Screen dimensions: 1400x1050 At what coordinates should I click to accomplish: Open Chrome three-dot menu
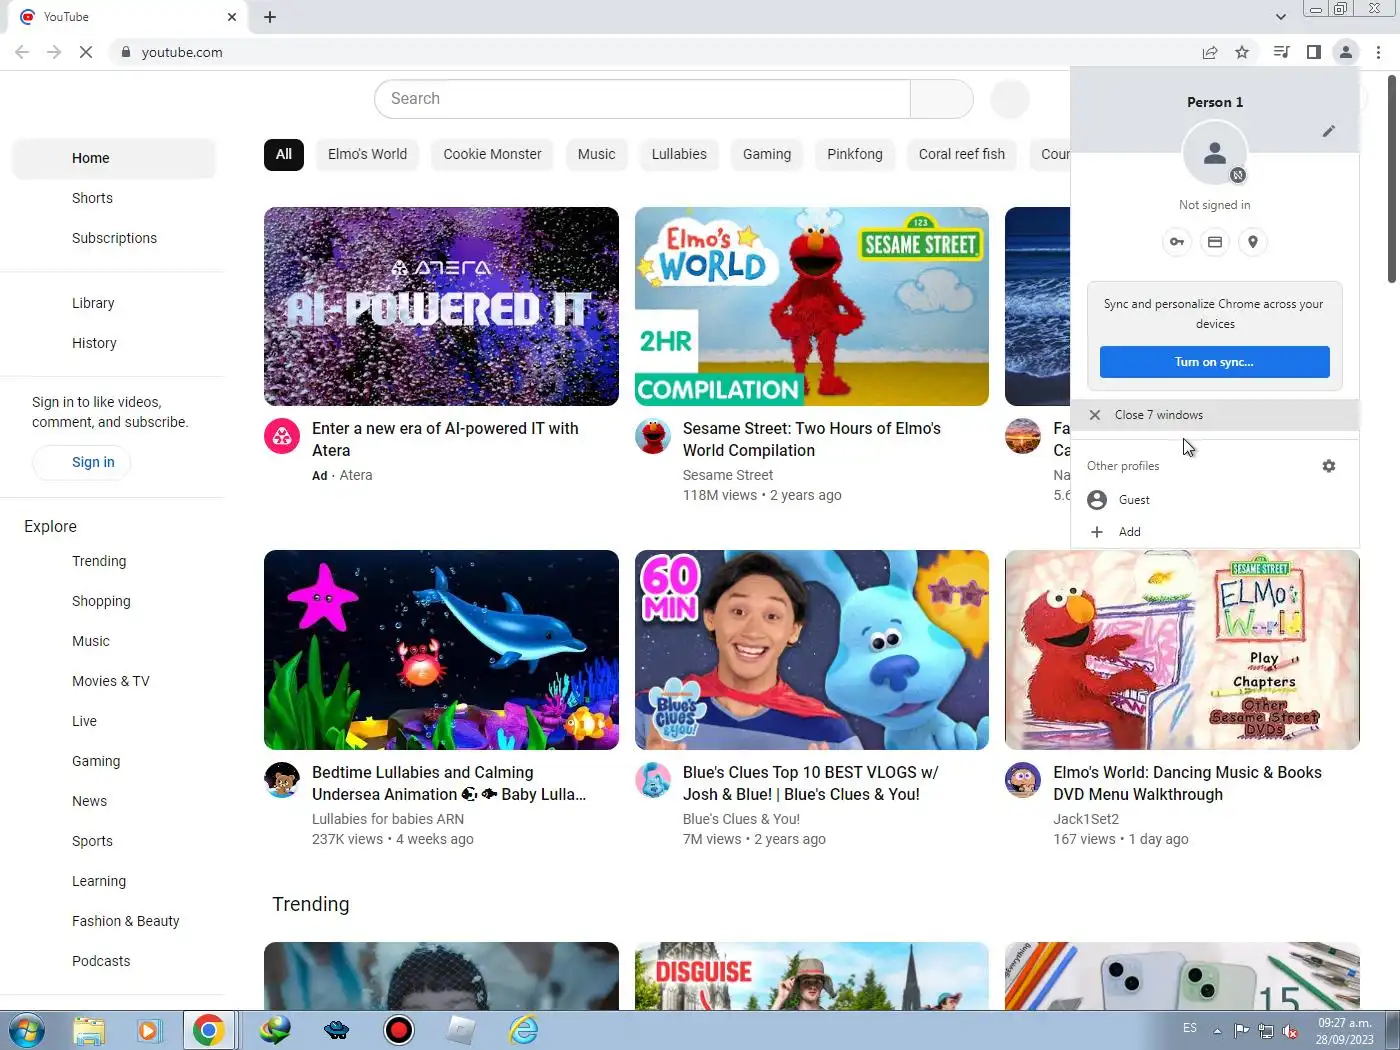click(x=1379, y=52)
